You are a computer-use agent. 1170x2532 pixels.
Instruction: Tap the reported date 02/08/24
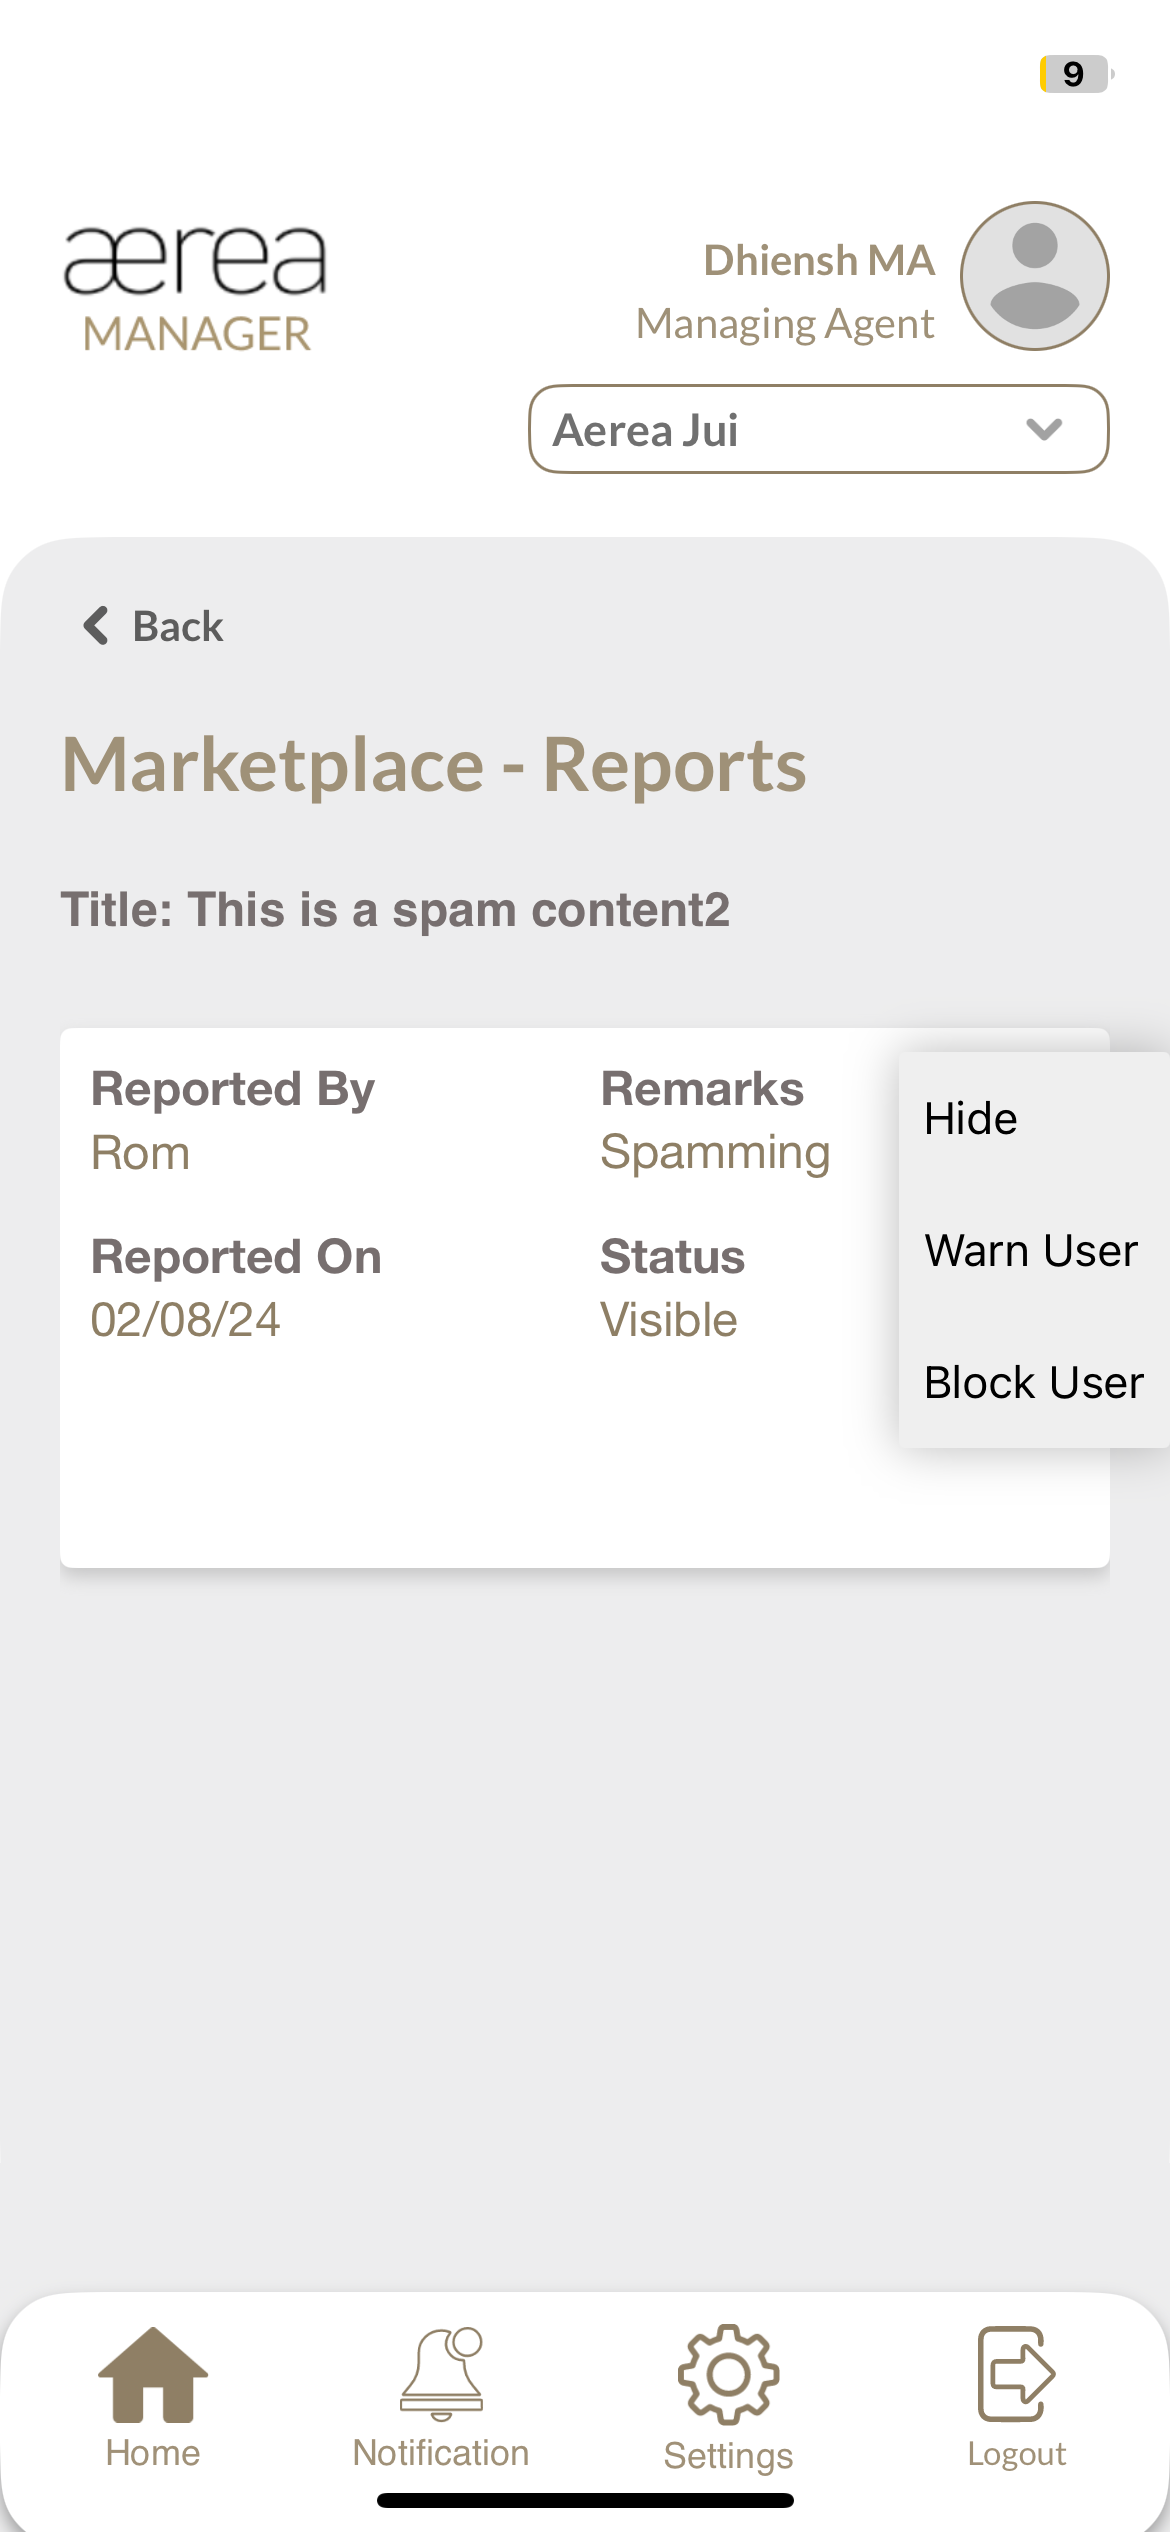[185, 1320]
